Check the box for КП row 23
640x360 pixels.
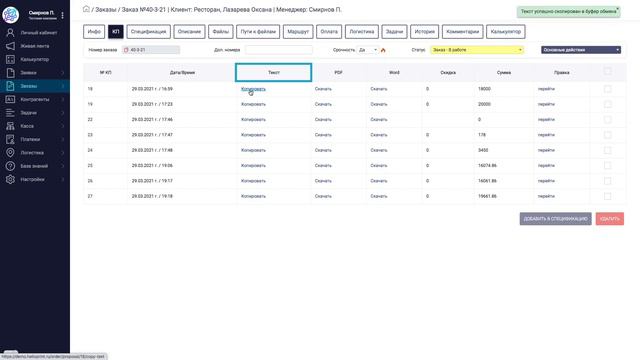(607, 135)
